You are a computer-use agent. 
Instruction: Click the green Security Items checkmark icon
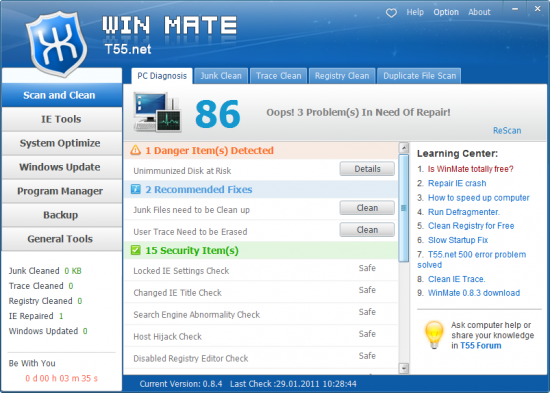point(135,250)
